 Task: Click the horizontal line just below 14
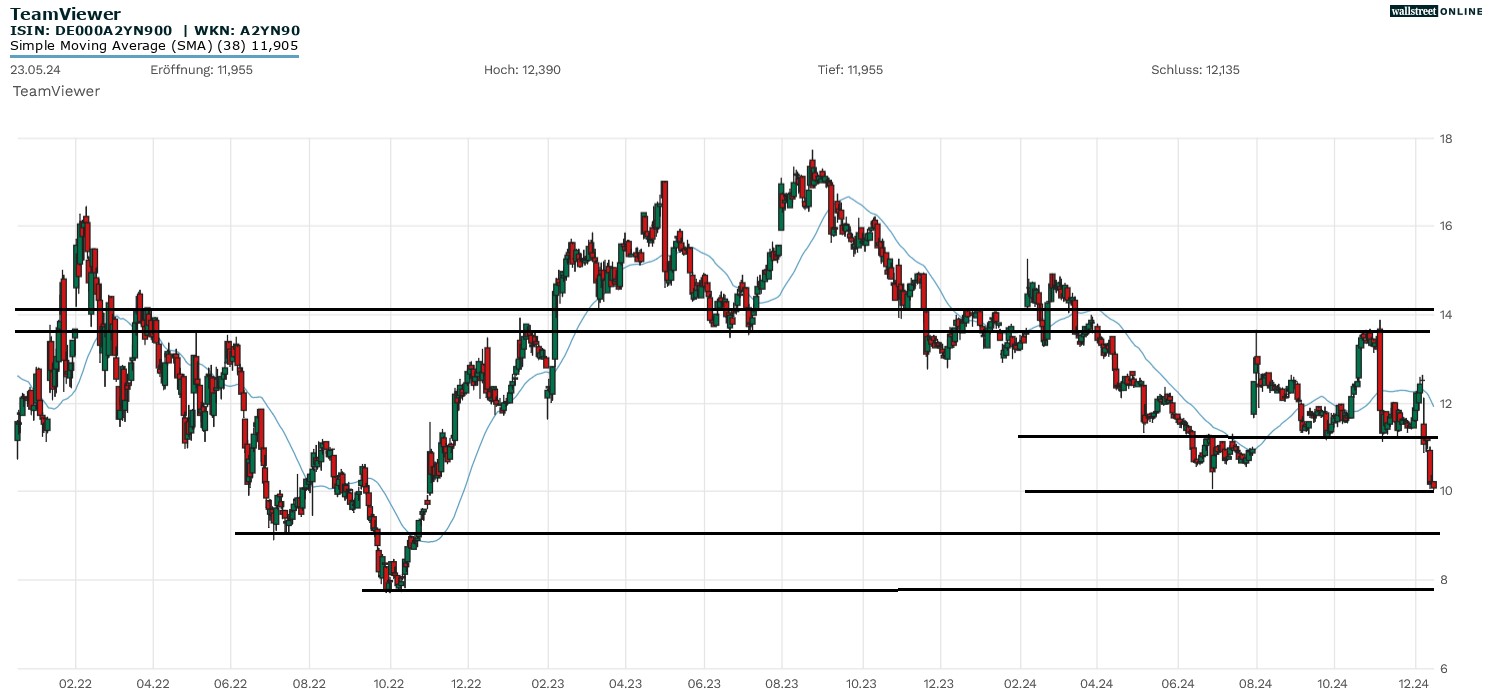coord(724,331)
